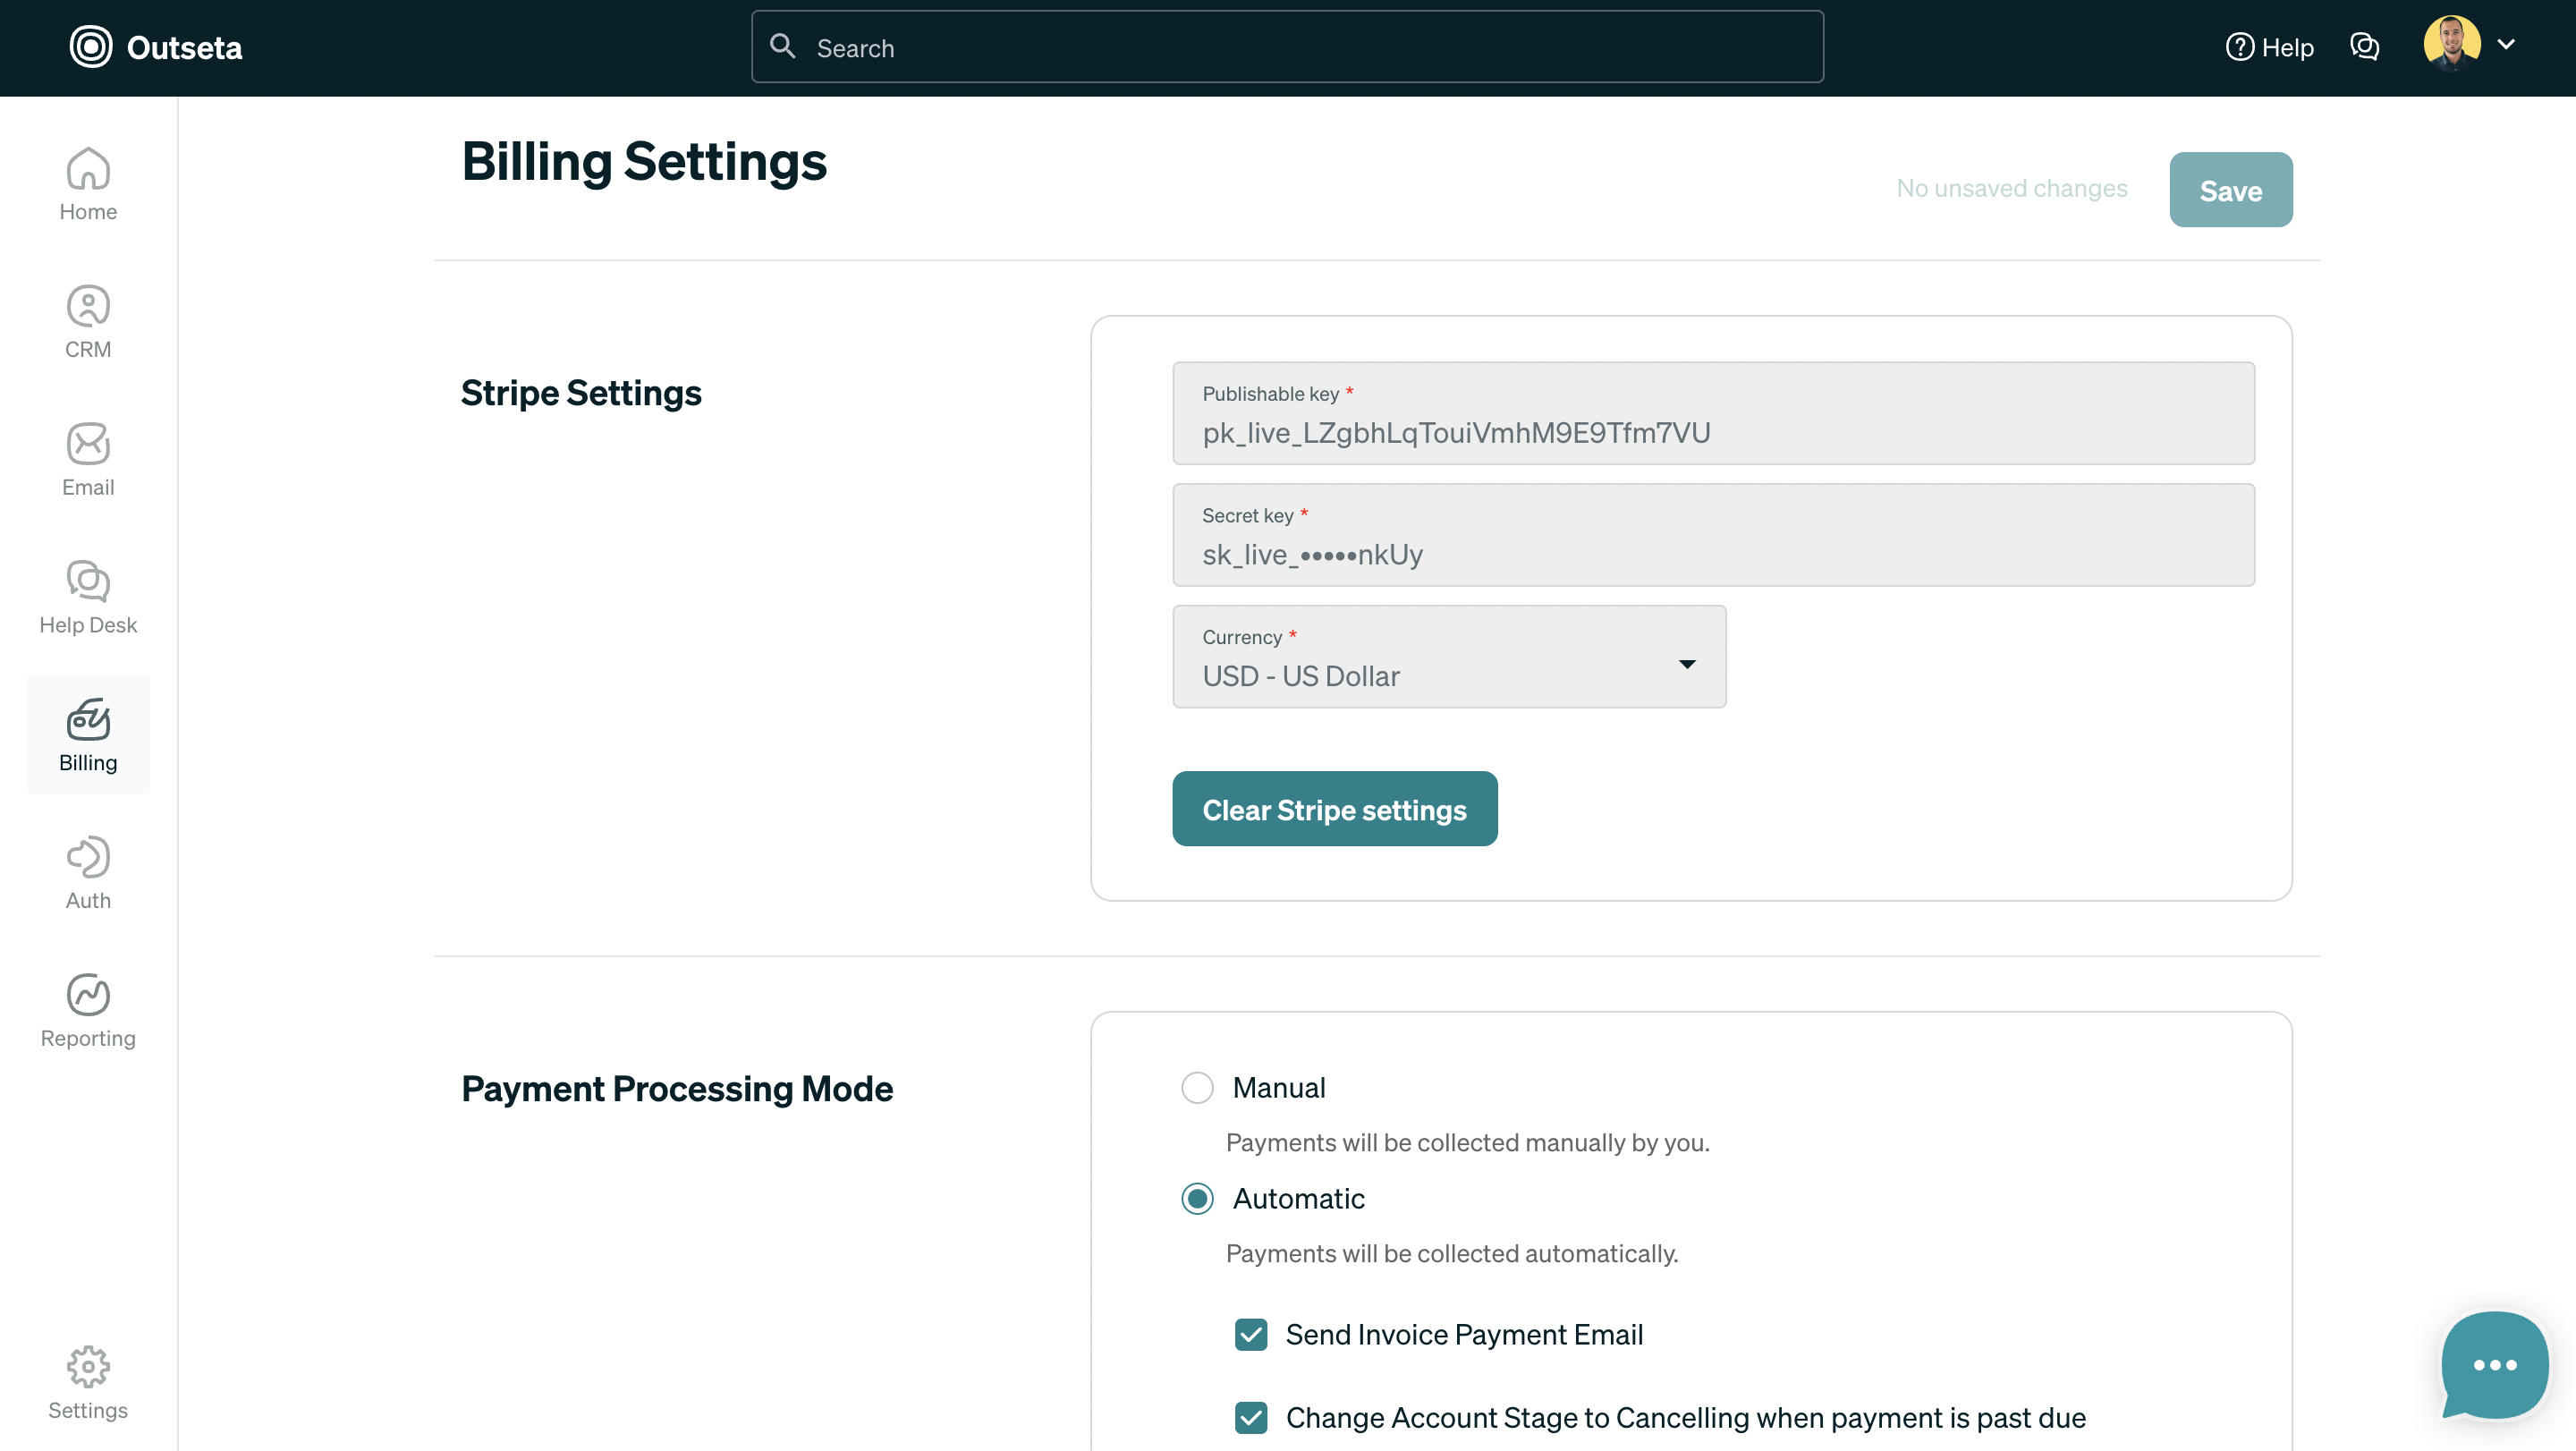Disable Change Account Stage to Cancelling checkbox
Screen dimensions: 2576x1451
tap(1250, 1417)
